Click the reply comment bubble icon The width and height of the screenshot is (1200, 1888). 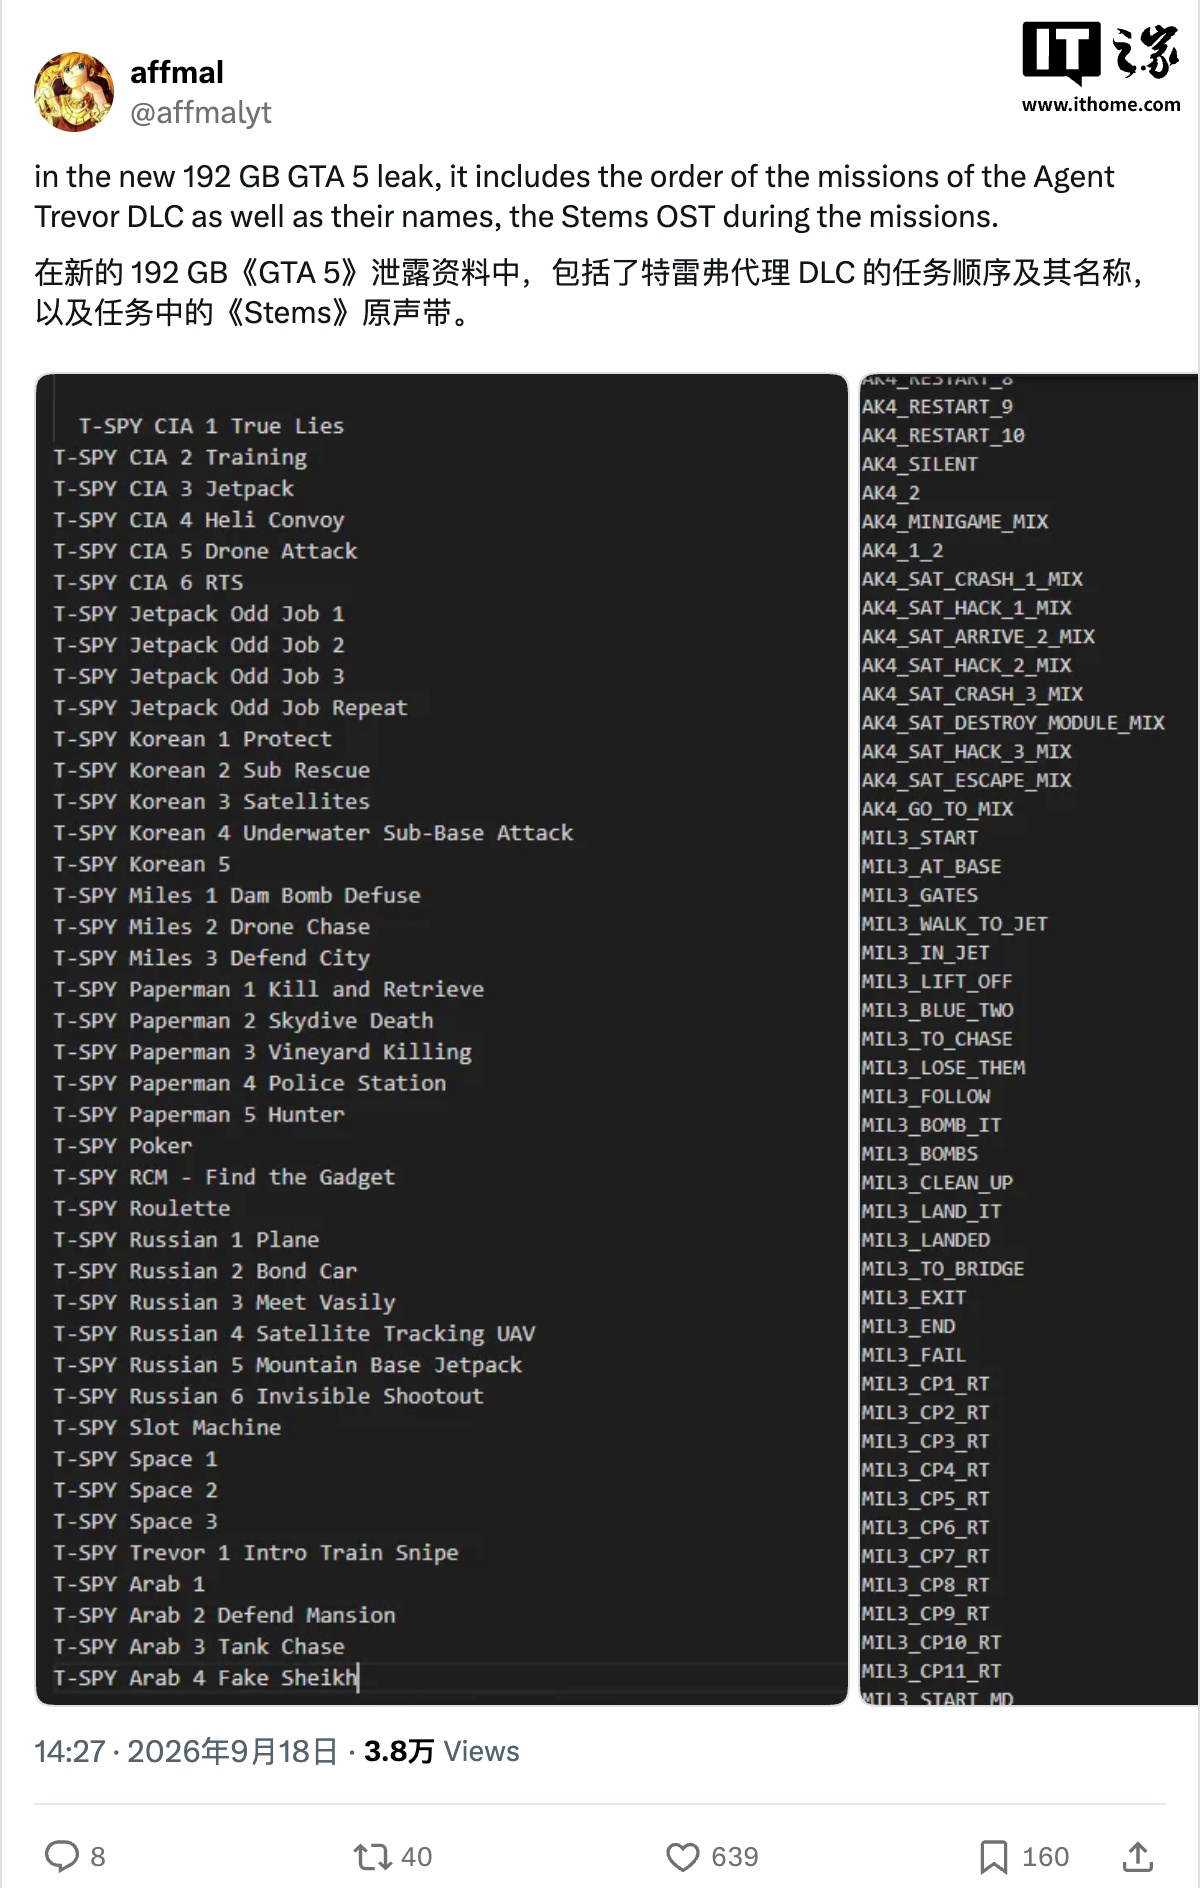click(62, 1856)
